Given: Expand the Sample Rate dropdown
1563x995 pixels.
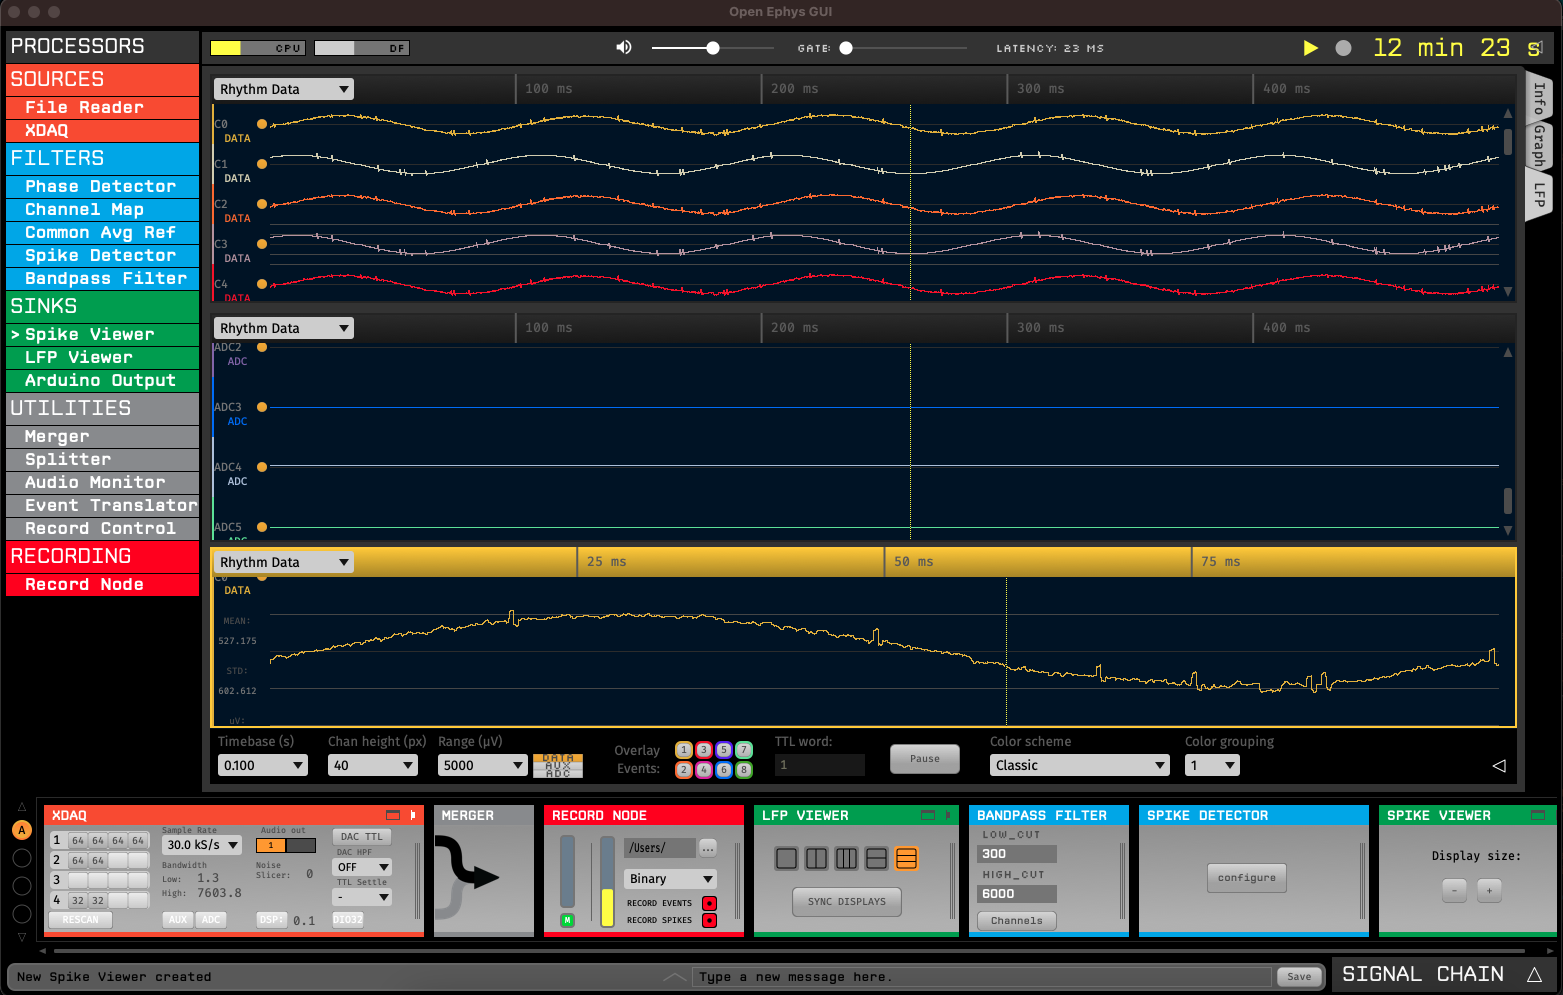Looking at the screenshot, I should [202, 845].
